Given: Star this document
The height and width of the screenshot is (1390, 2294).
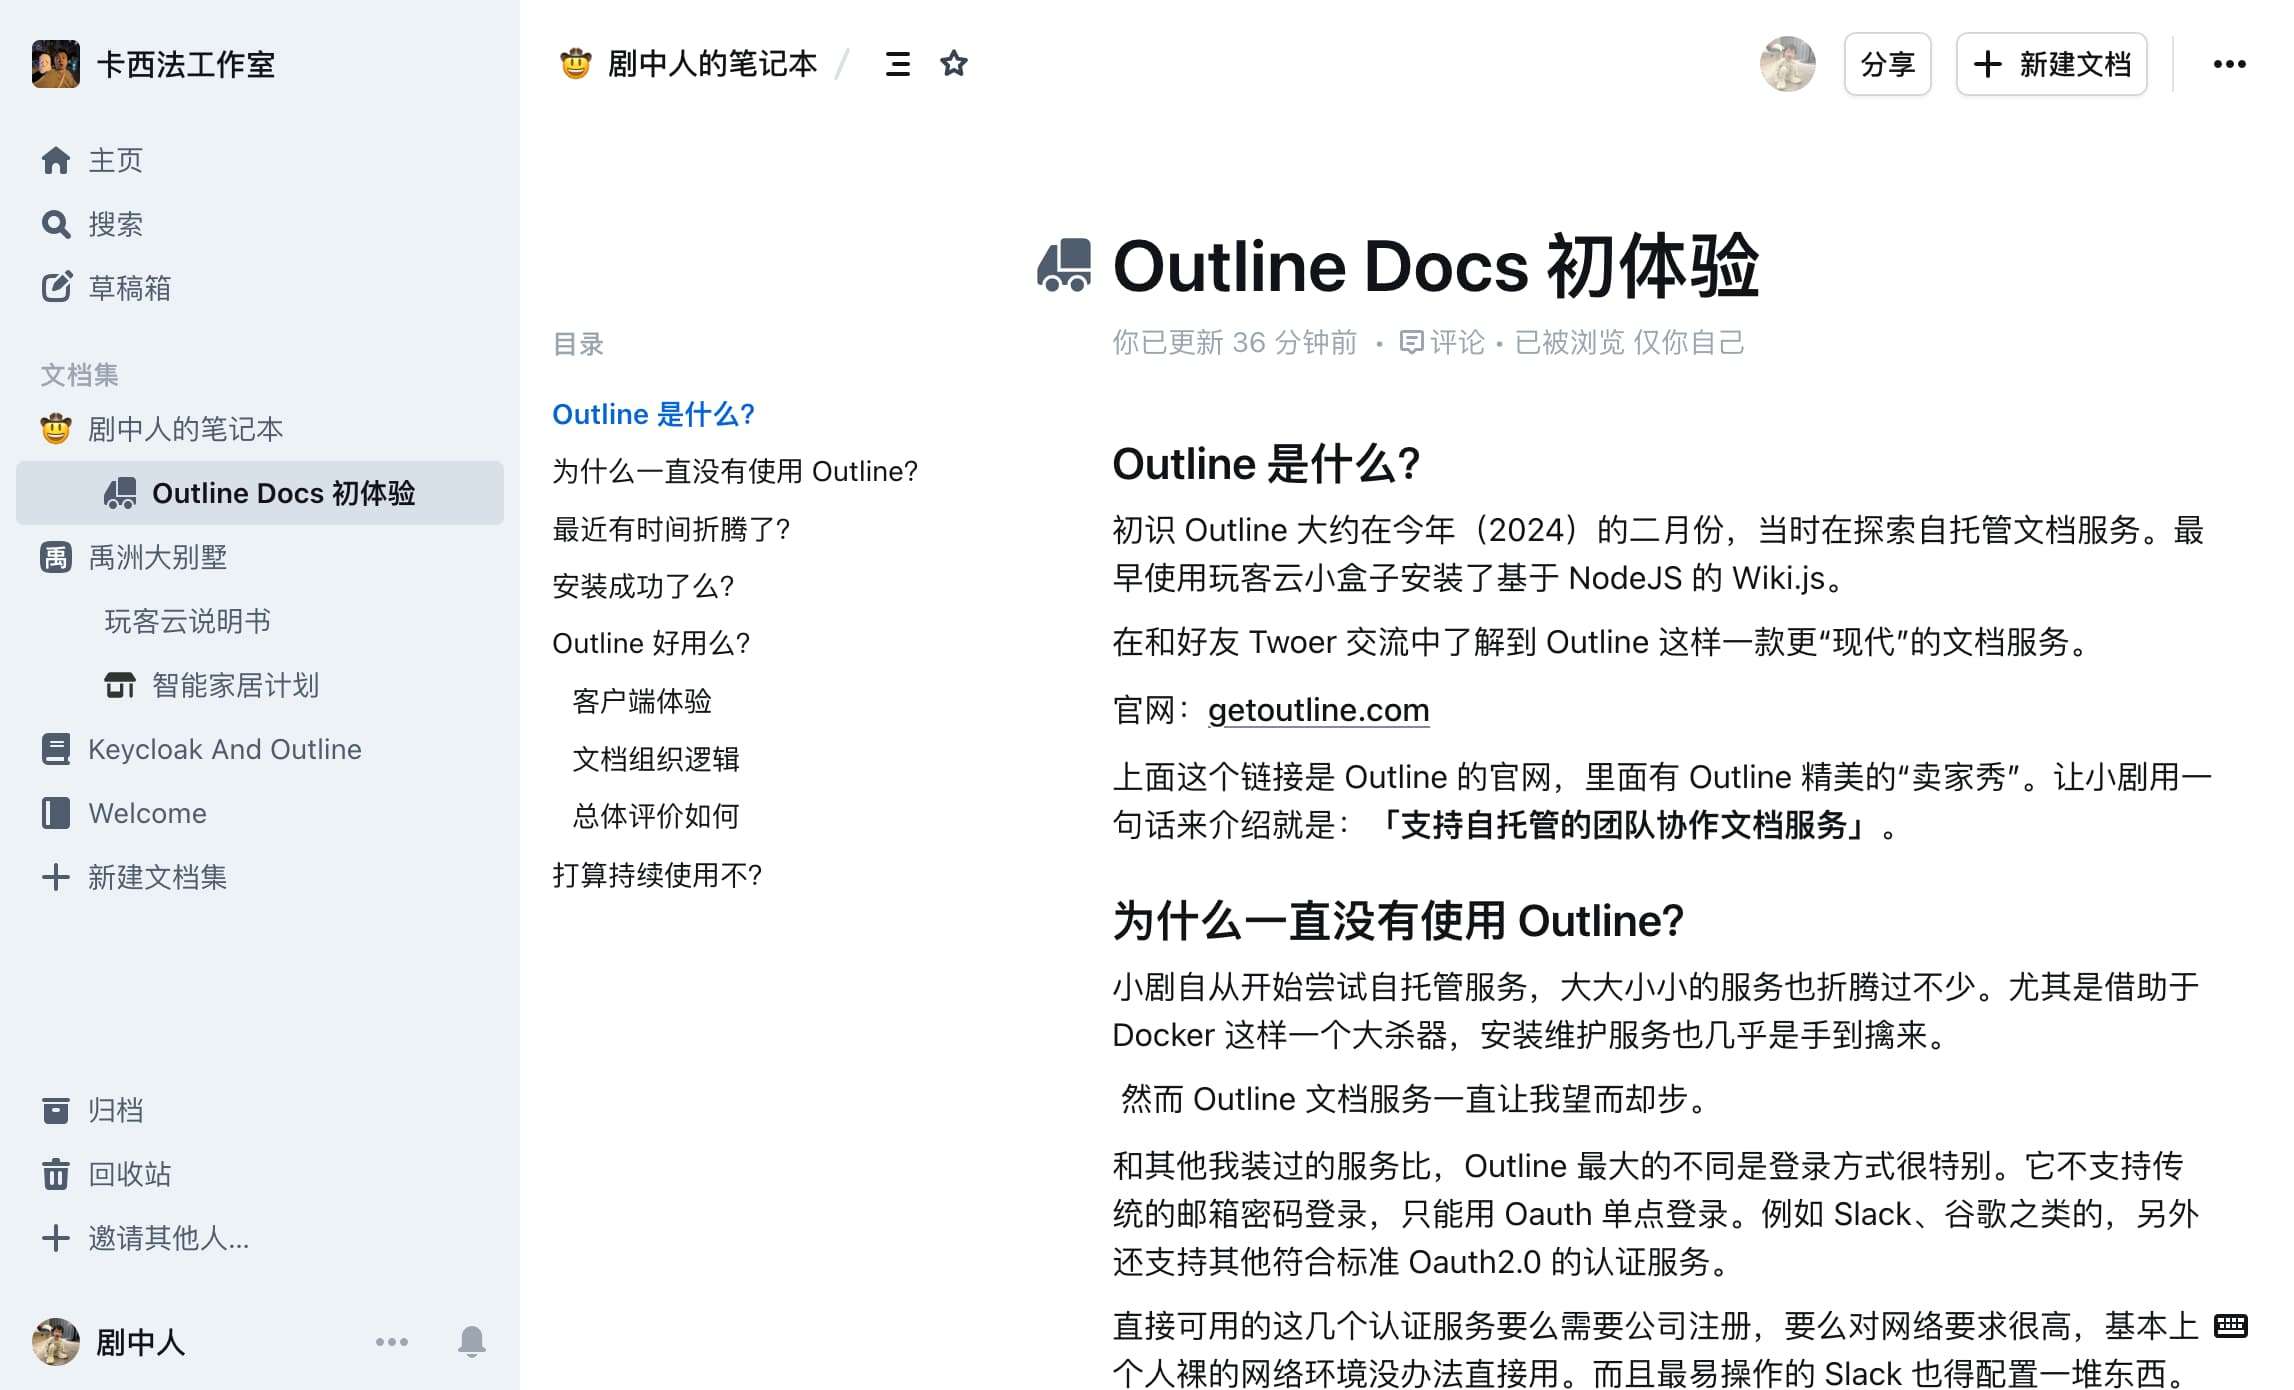Looking at the screenshot, I should pyautogui.click(x=954, y=64).
